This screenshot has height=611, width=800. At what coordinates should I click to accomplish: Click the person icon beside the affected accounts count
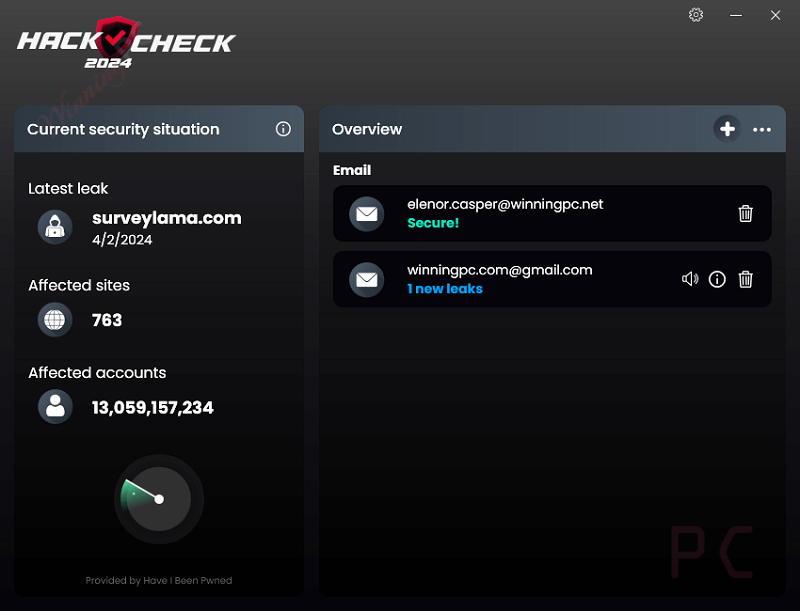pyautogui.click(x=55, y=406)
